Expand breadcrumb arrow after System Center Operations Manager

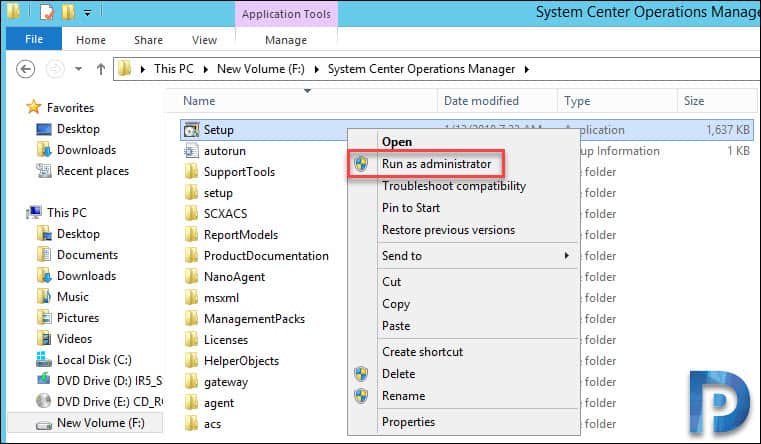click(527, 69)
